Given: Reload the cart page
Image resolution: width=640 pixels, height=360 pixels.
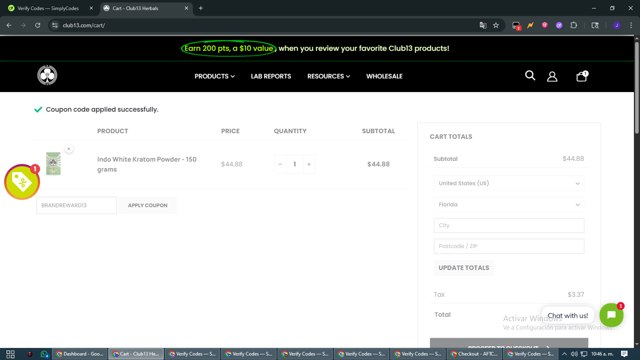Looking at the screenshot, I should coord(38,25).
